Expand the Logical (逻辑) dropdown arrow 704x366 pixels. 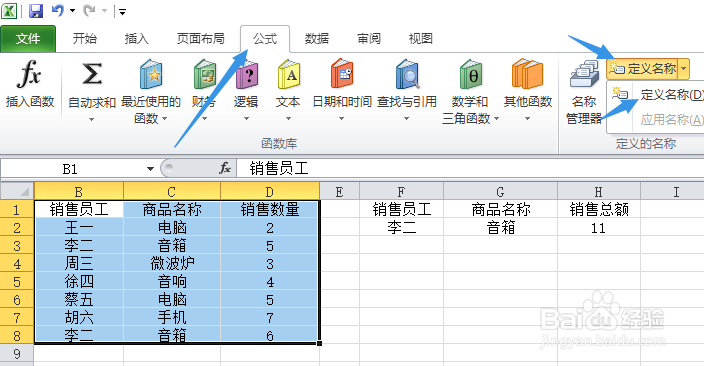[x=246, y=119]
